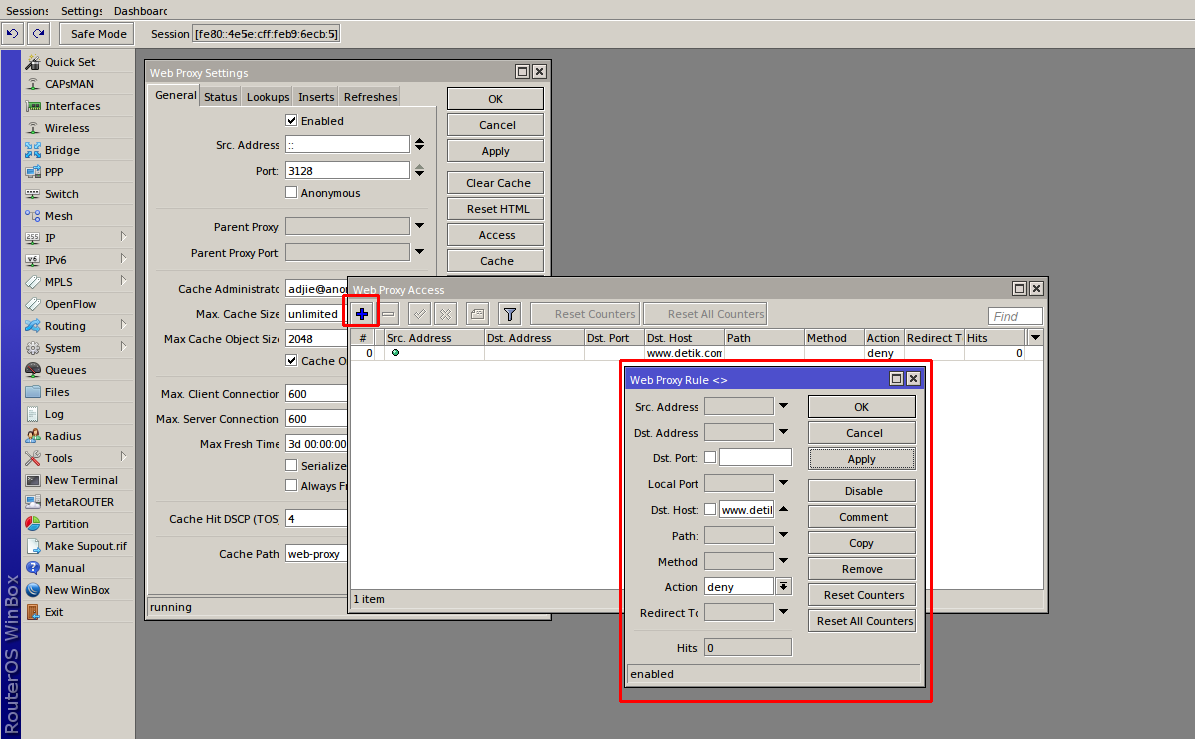Open Bridge in sidebar
1195x739 pixels.
(x=78, y=150)
